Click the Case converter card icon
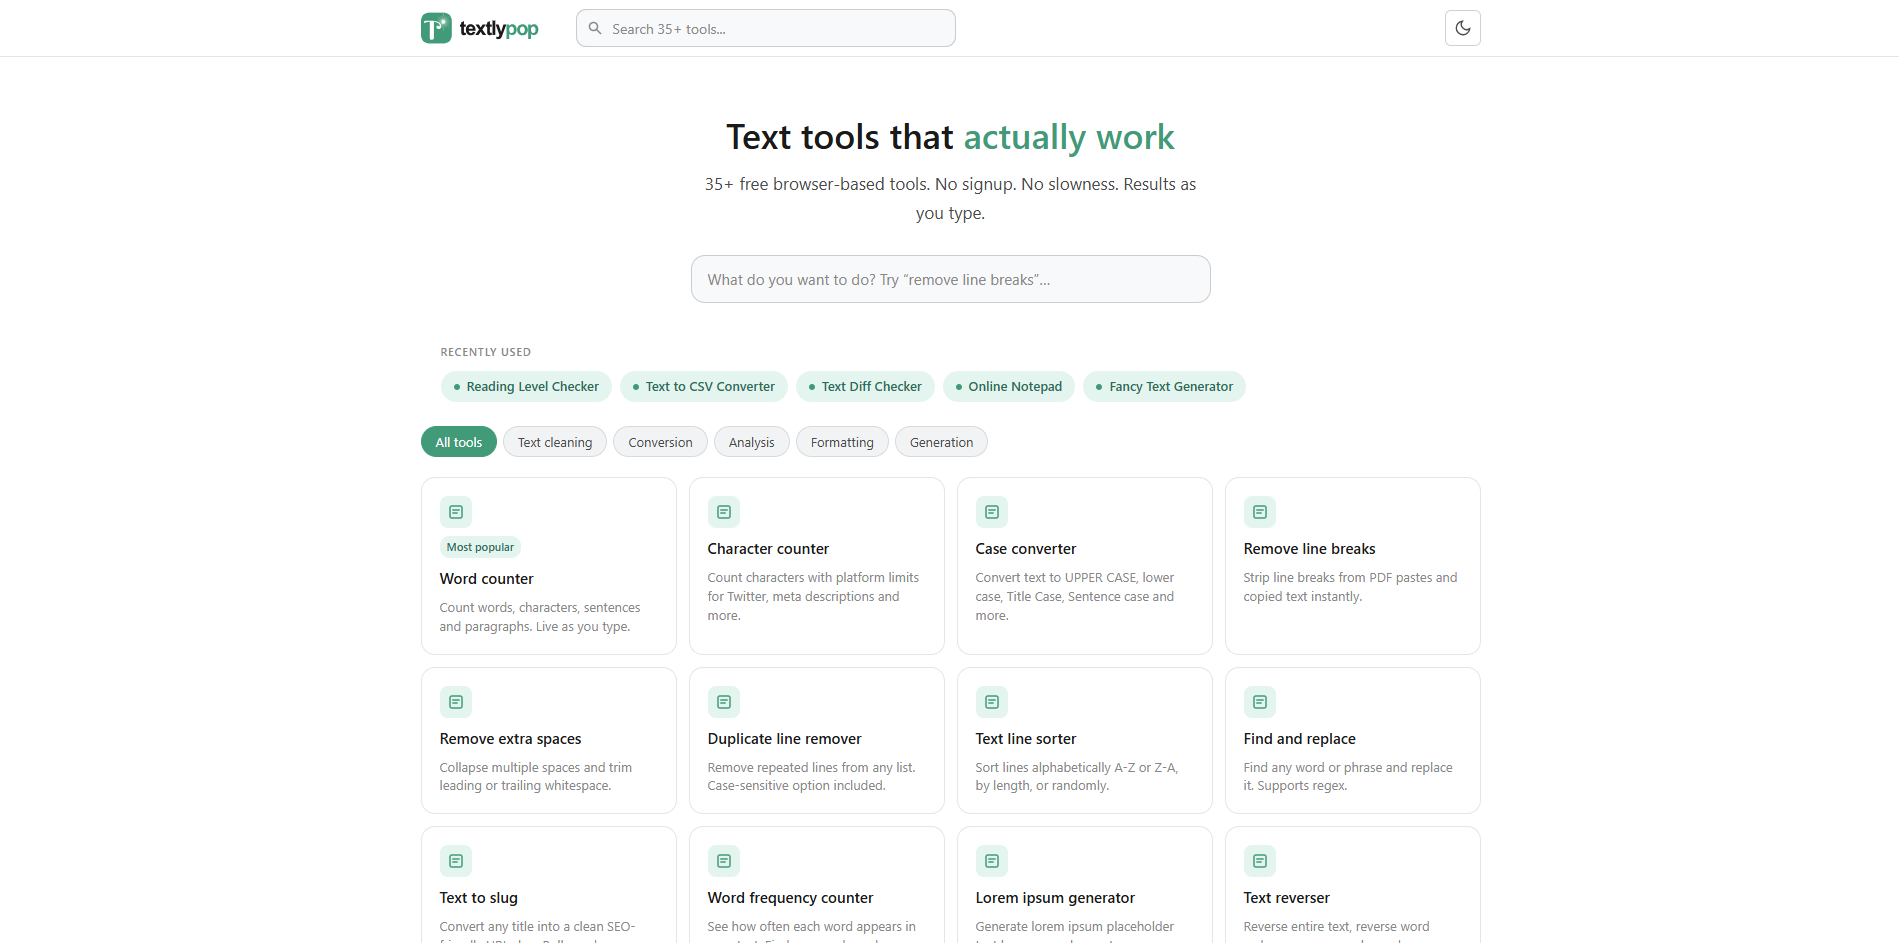Viewport: 1899px width, 943px height. [992, 512]
